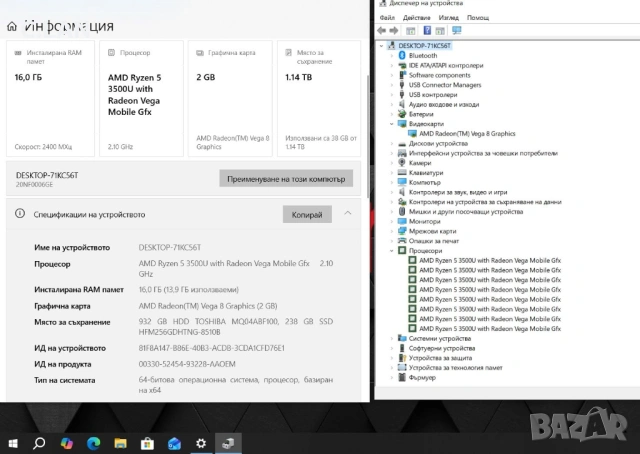Click the Bluetooth device icon
This screenshot has width=640, height=454.
[x=402, y=56]
